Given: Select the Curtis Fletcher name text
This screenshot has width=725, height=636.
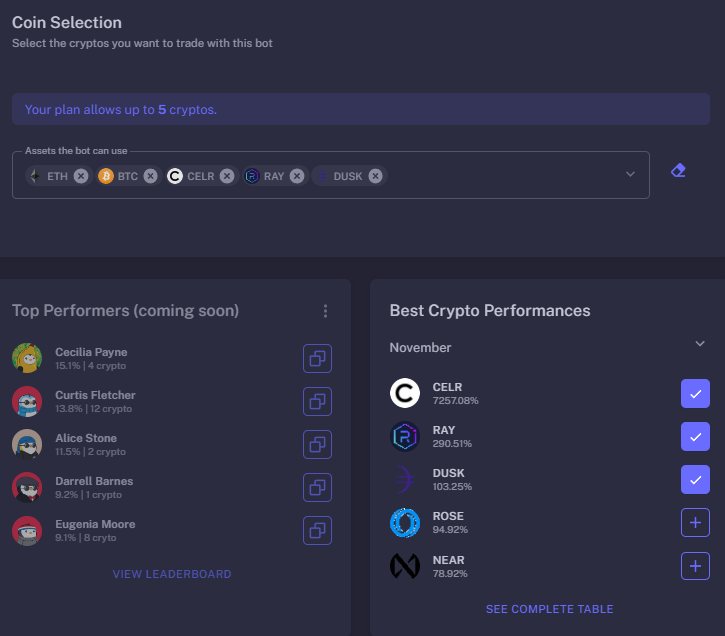Looking at the screenshot, I should (95, 395).
